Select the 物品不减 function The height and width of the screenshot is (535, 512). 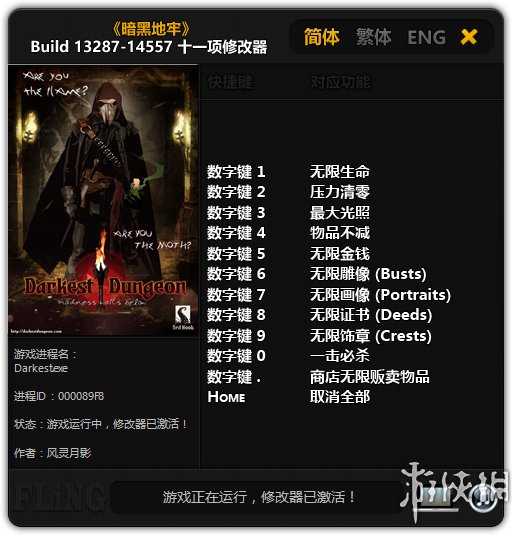click(340, 233)
